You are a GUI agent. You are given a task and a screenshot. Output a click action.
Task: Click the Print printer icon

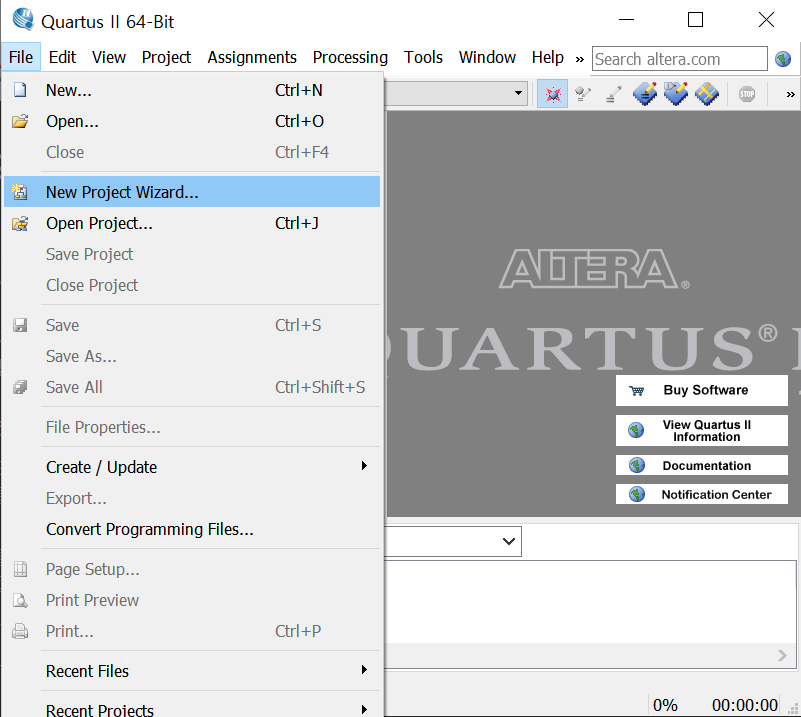[x=20, y=631]
